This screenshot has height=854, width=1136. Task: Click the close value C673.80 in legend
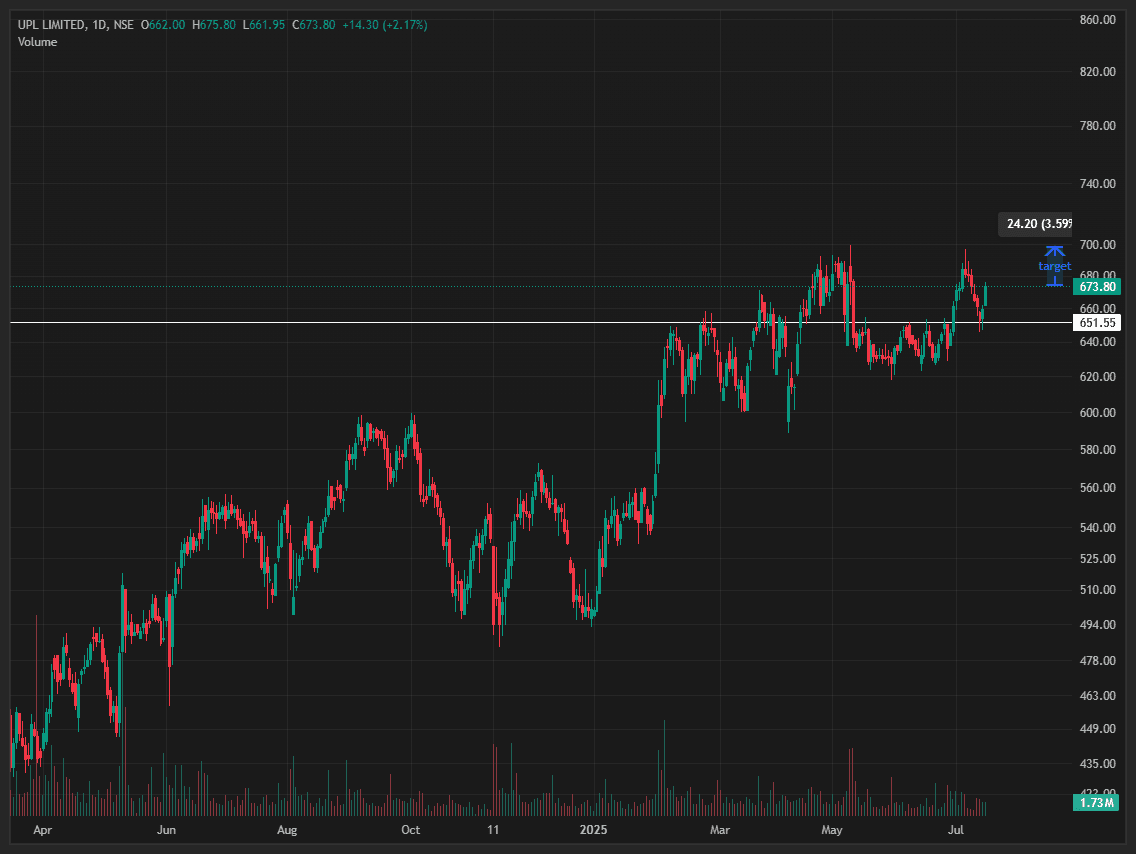[x=314, y=25]
